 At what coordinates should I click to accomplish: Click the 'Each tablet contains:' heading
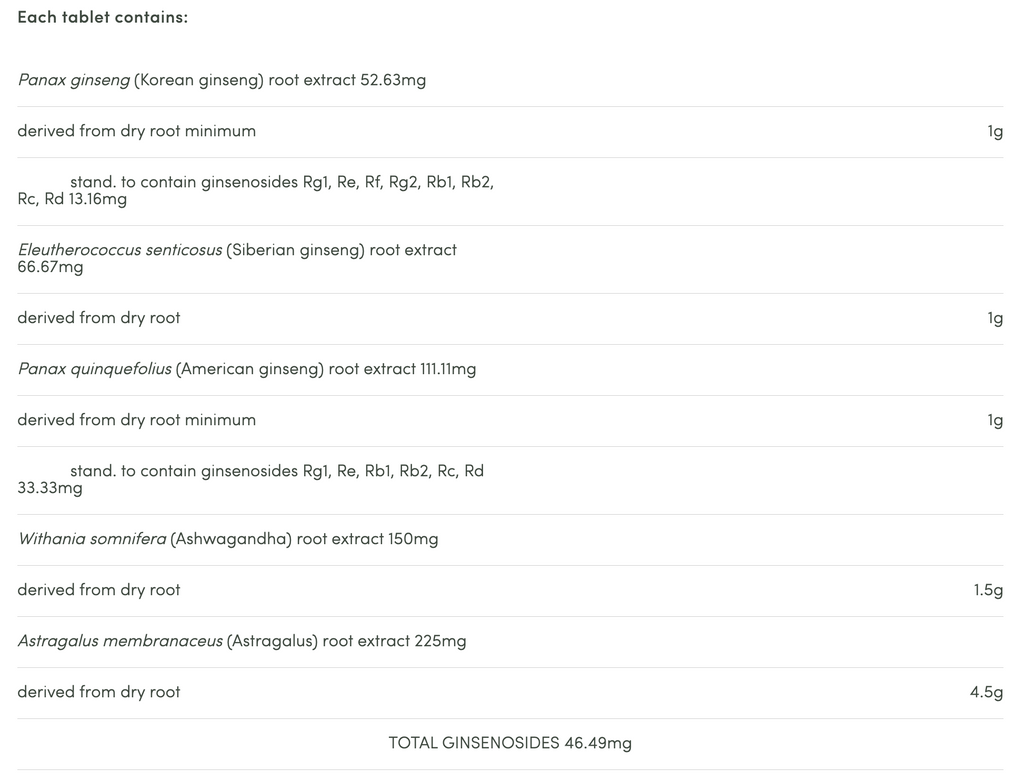click(102, 17)
